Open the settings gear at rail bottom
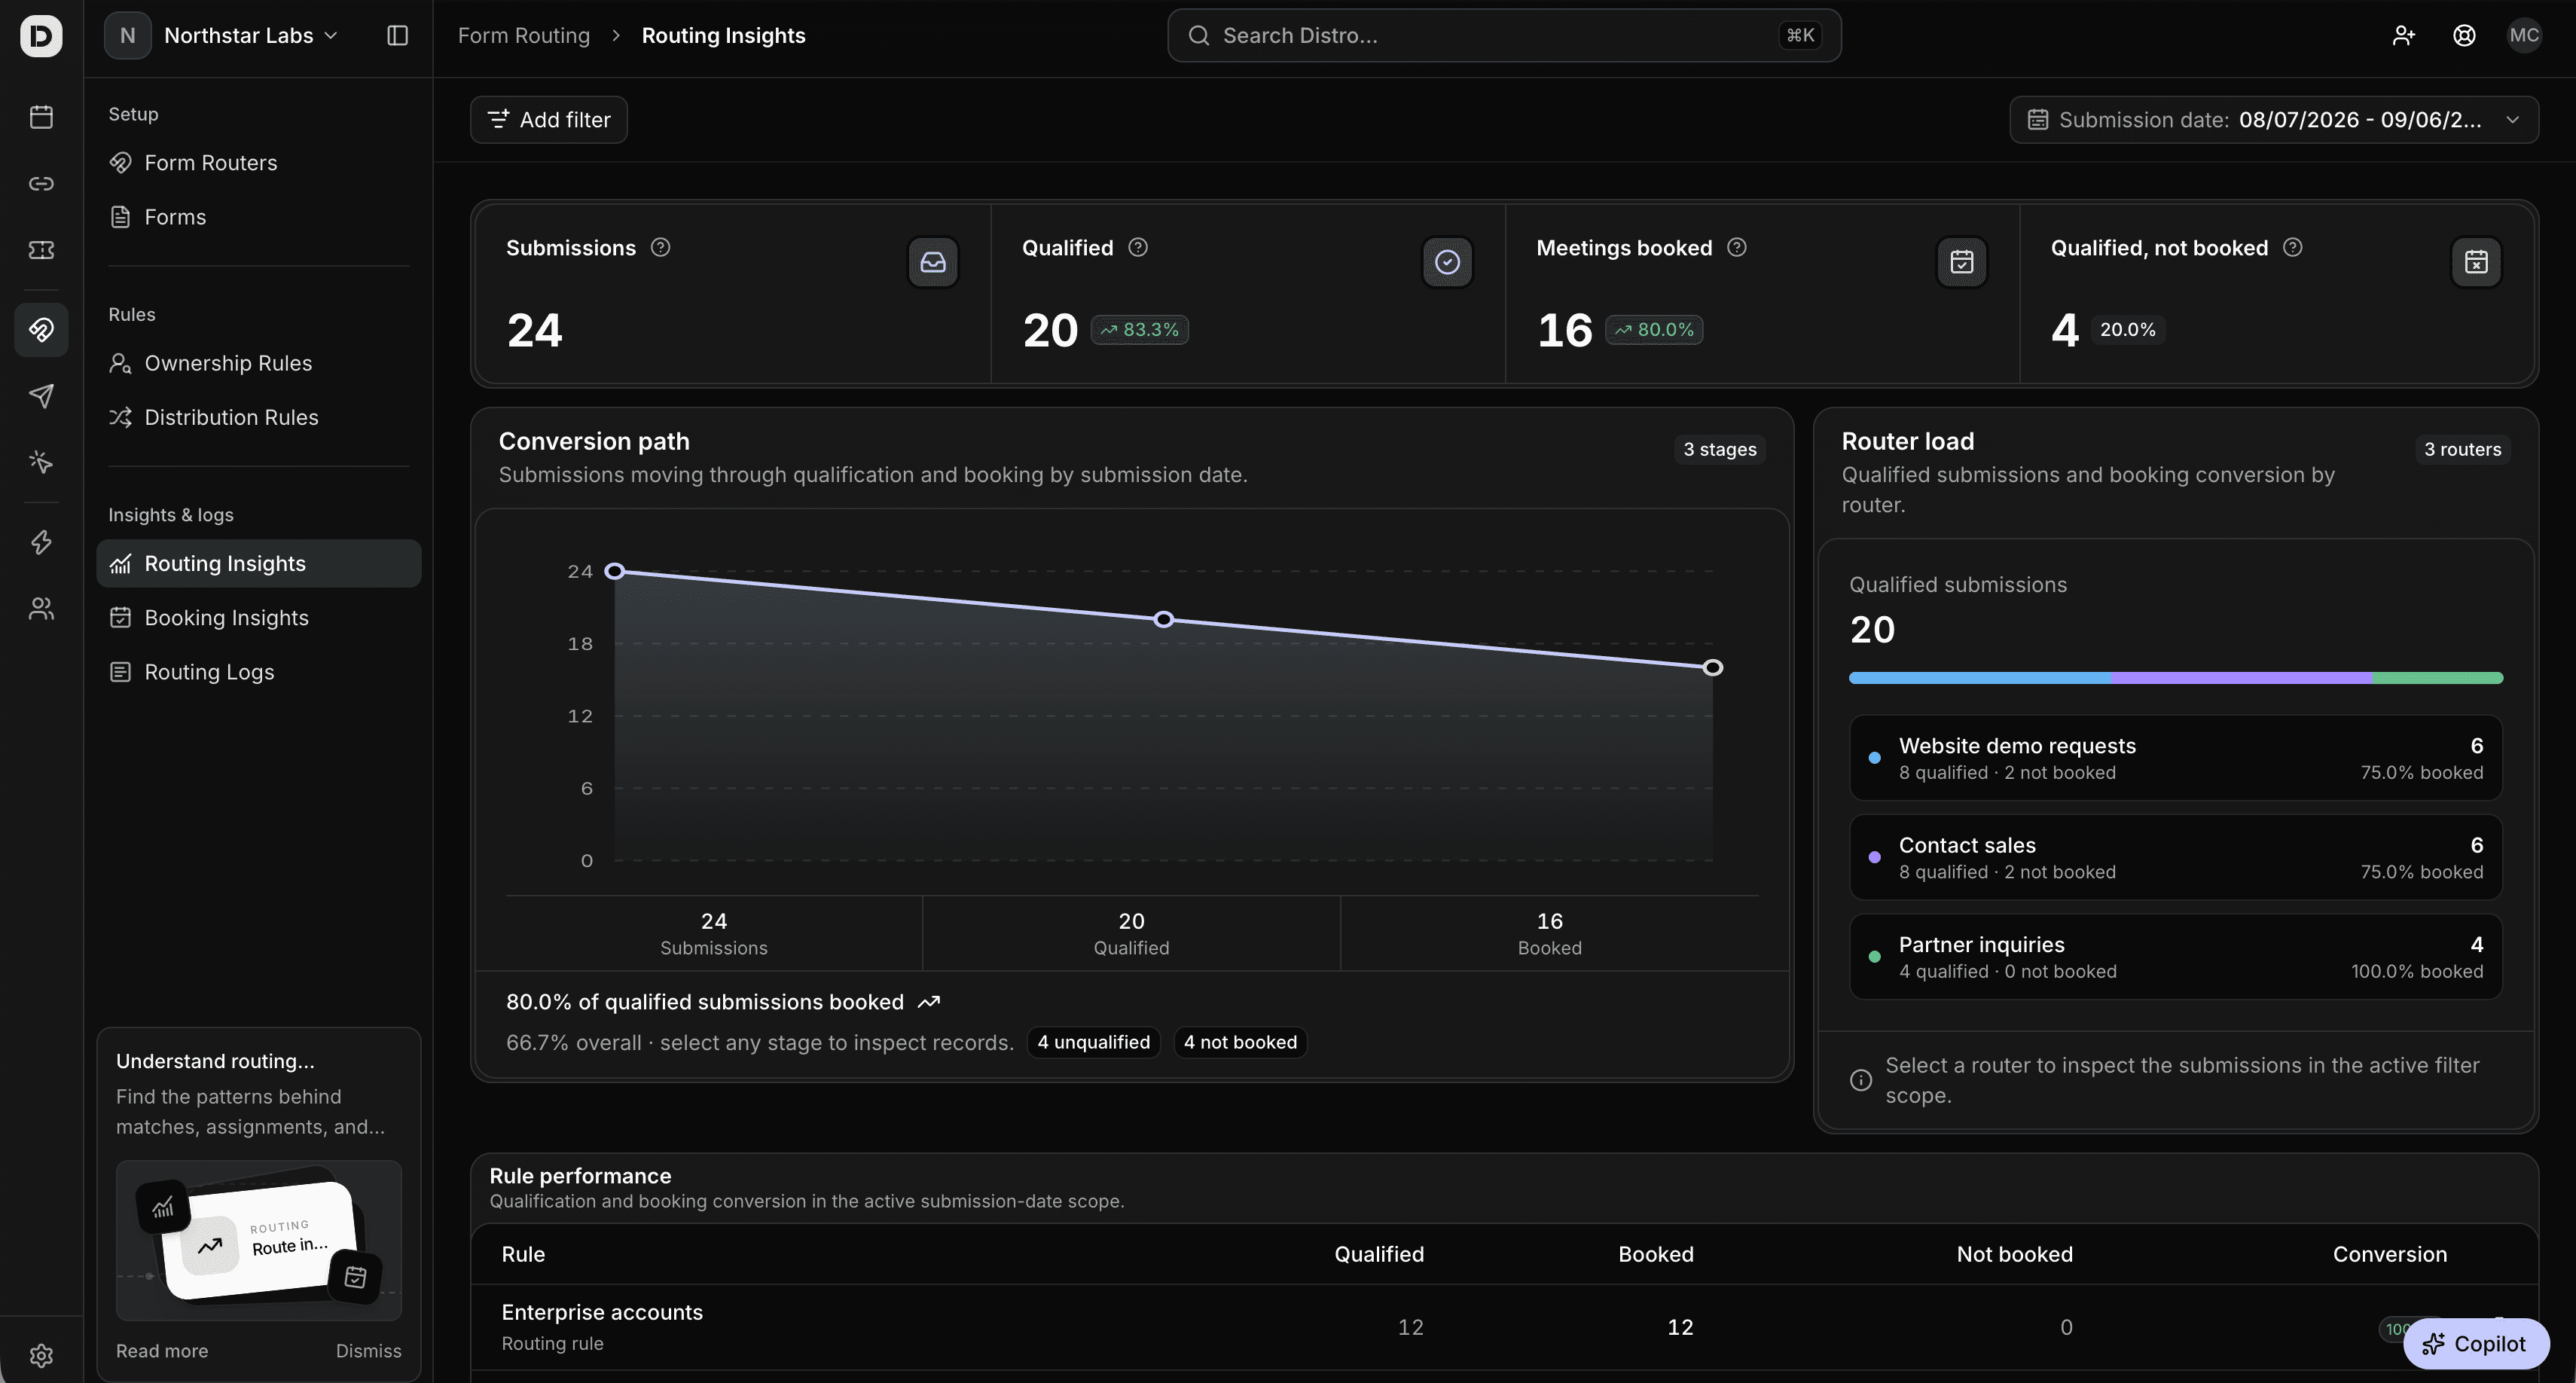Viewport: 2576px width, 1383px height. (41, 1355)
